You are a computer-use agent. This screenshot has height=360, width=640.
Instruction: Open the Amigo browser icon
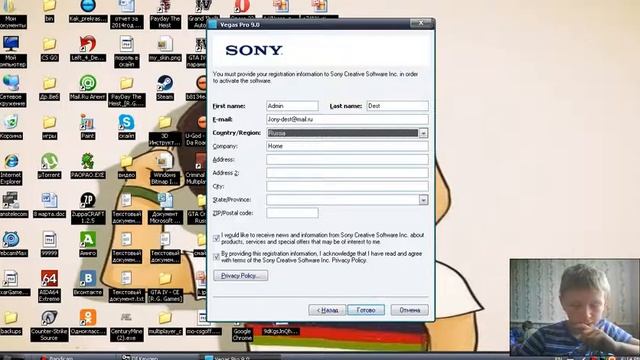(x=87, y=240)
